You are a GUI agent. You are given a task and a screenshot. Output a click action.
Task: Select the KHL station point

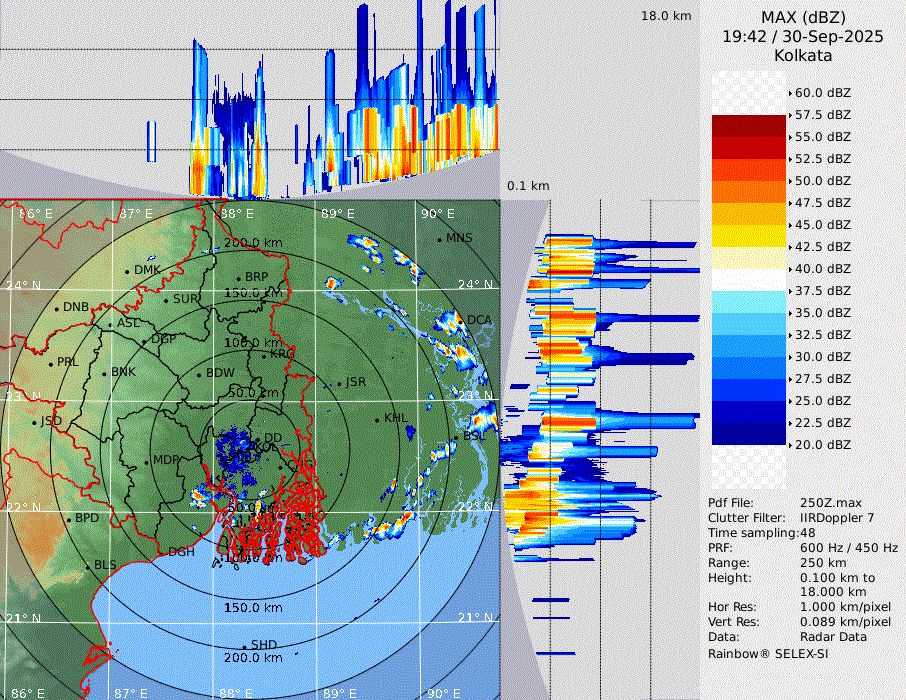point(378,419)
